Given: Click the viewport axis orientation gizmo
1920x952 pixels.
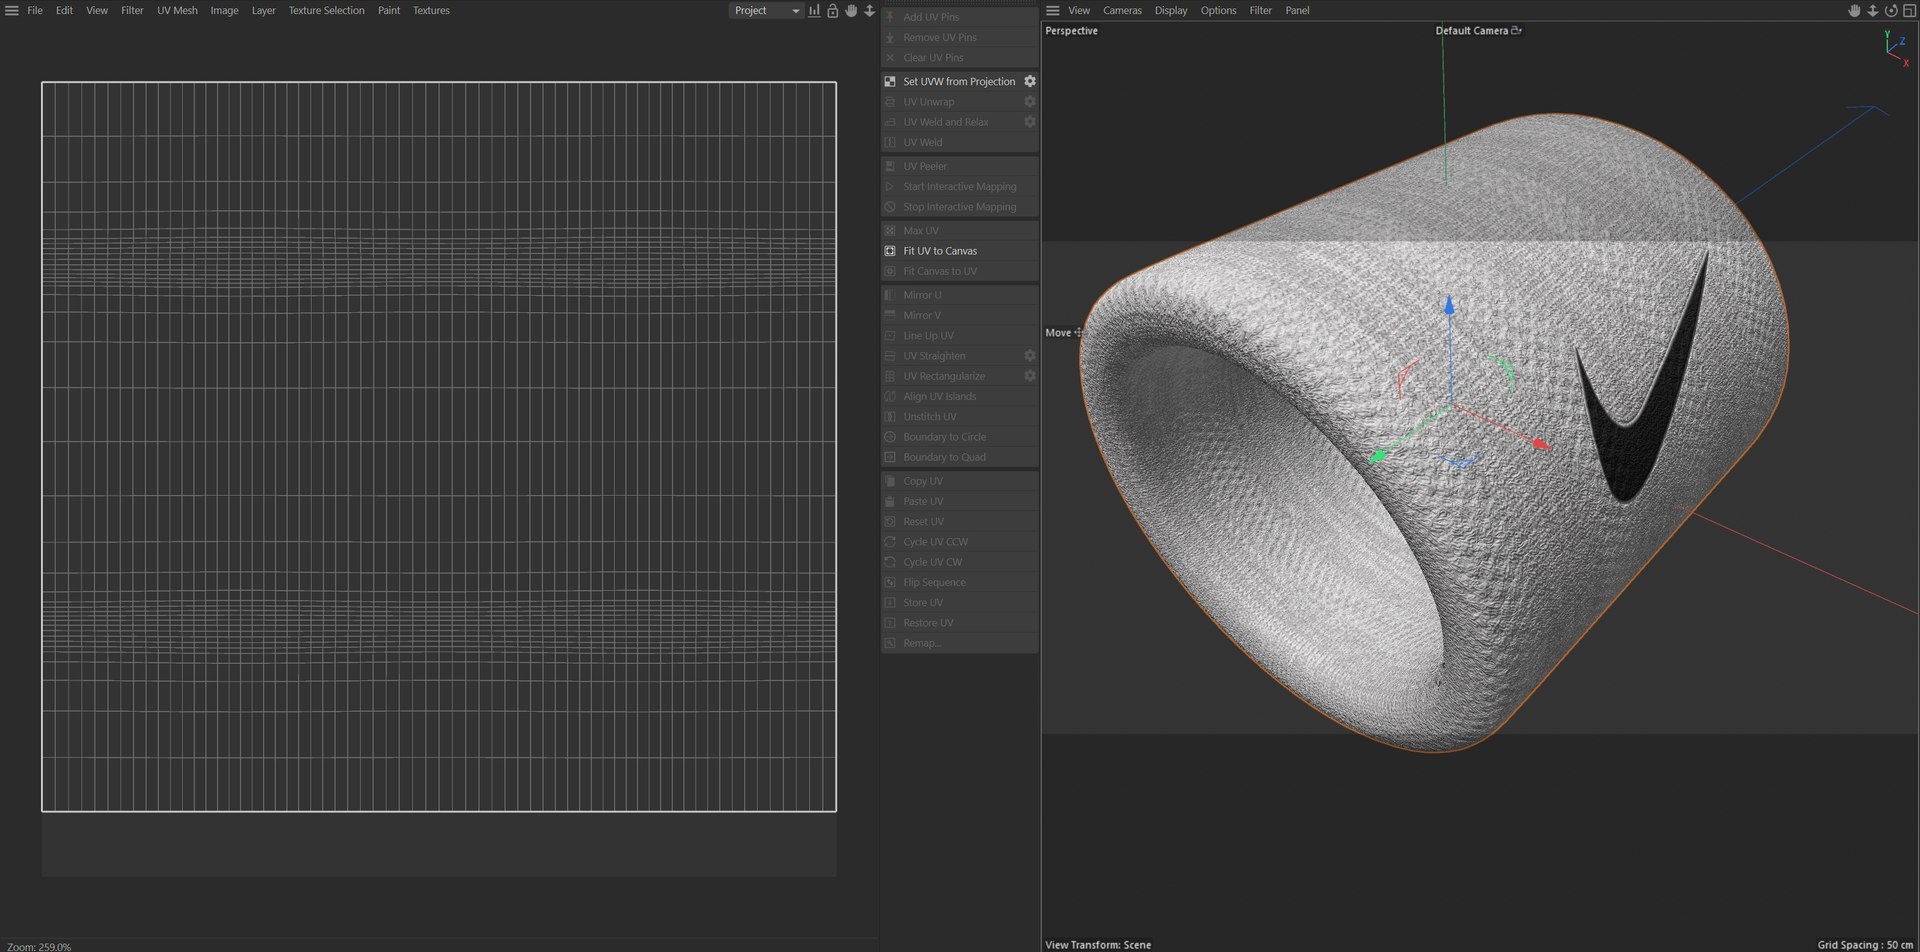Looking at the screenshot, I should tap(1895, 47).
